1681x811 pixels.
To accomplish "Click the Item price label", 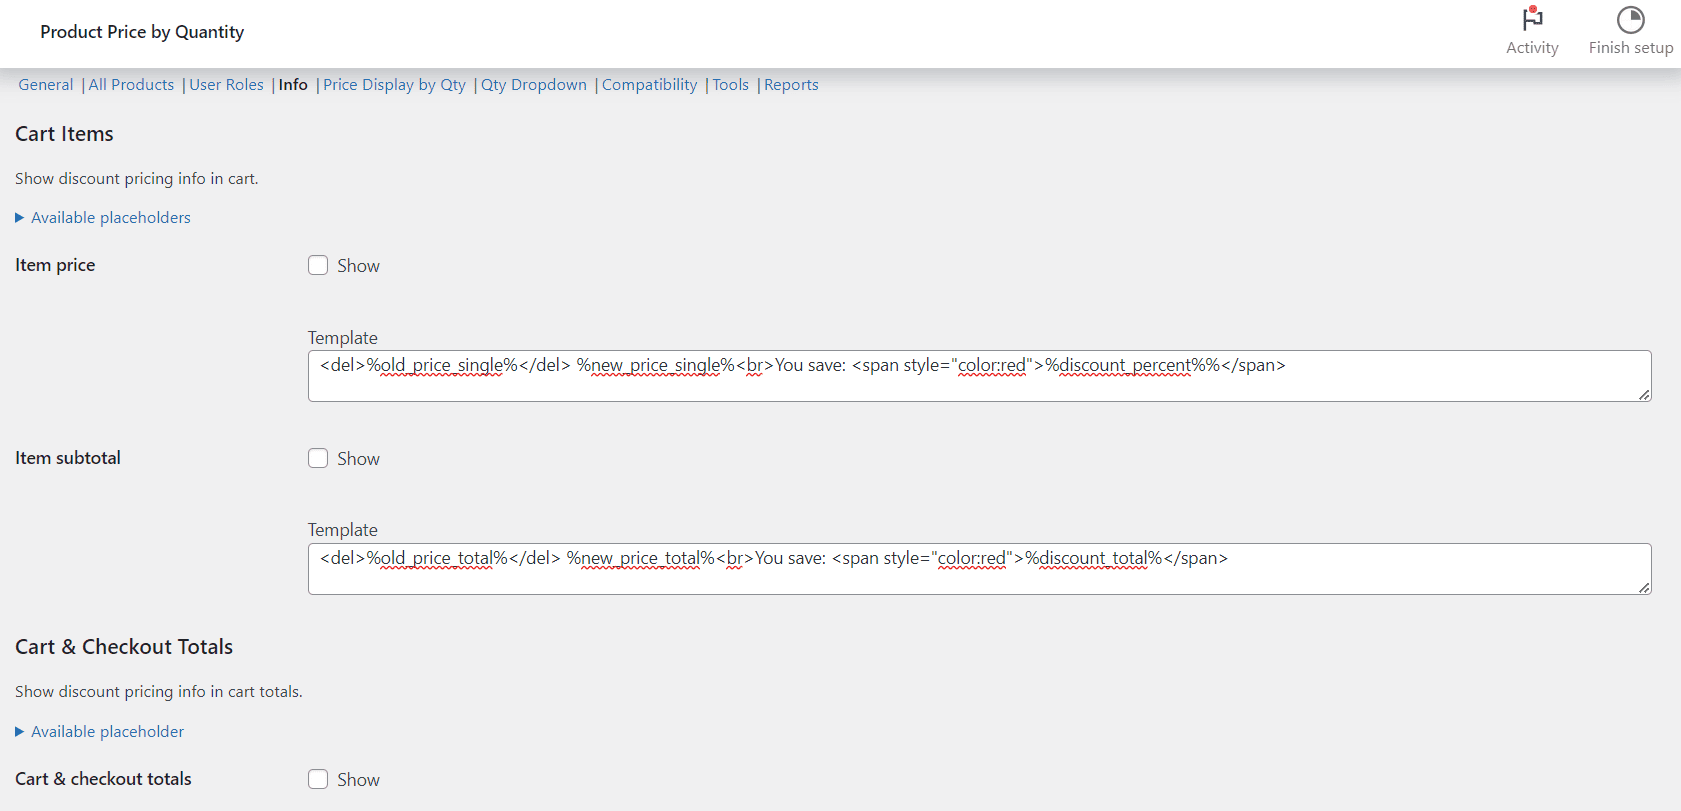I will click(55, 265).
